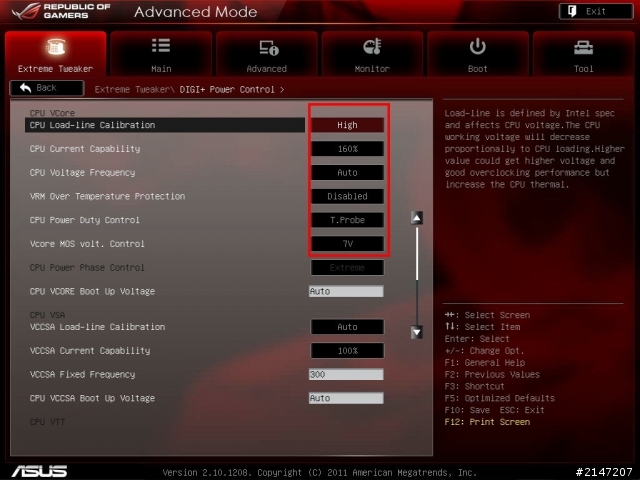This screenshot has width=640, height=480.
Task: Select CPU Current Capability label
Action: tap(85, 149)
